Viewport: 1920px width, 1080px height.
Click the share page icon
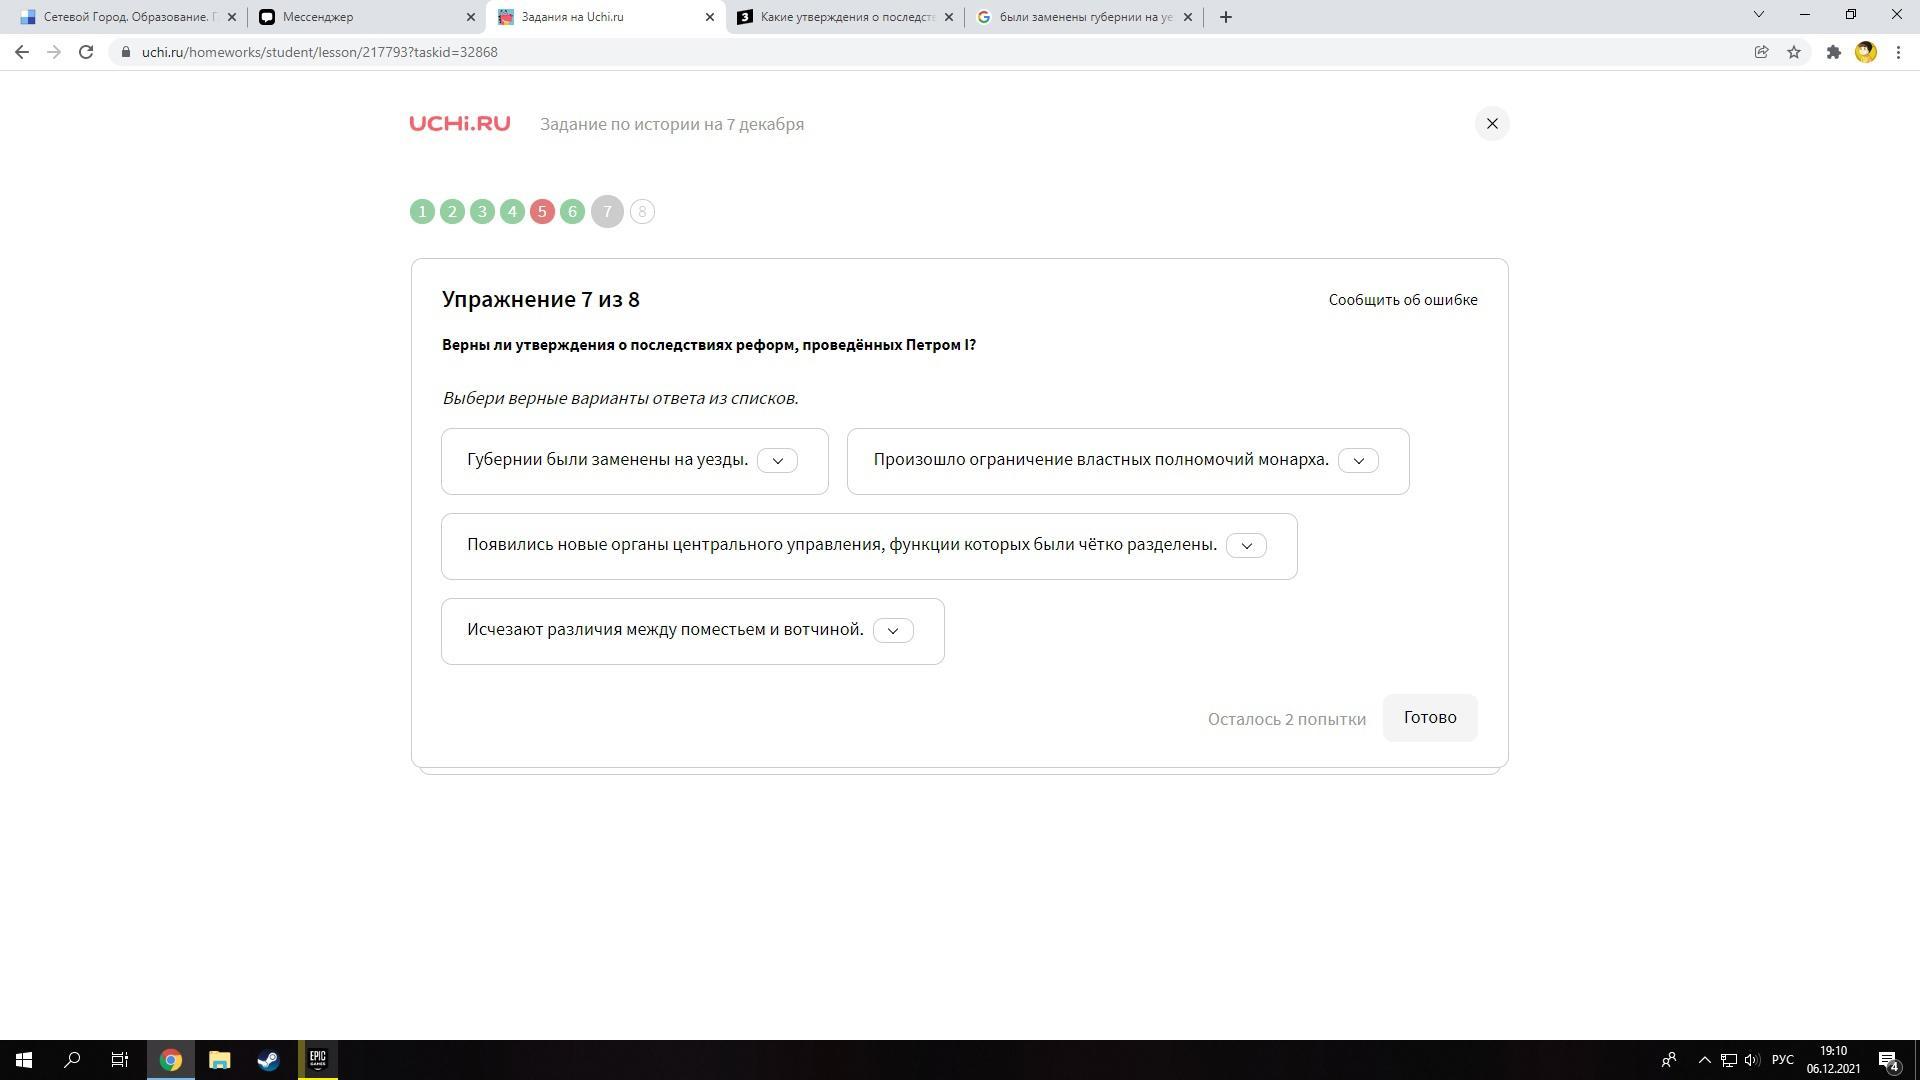tap(1761, 52)
